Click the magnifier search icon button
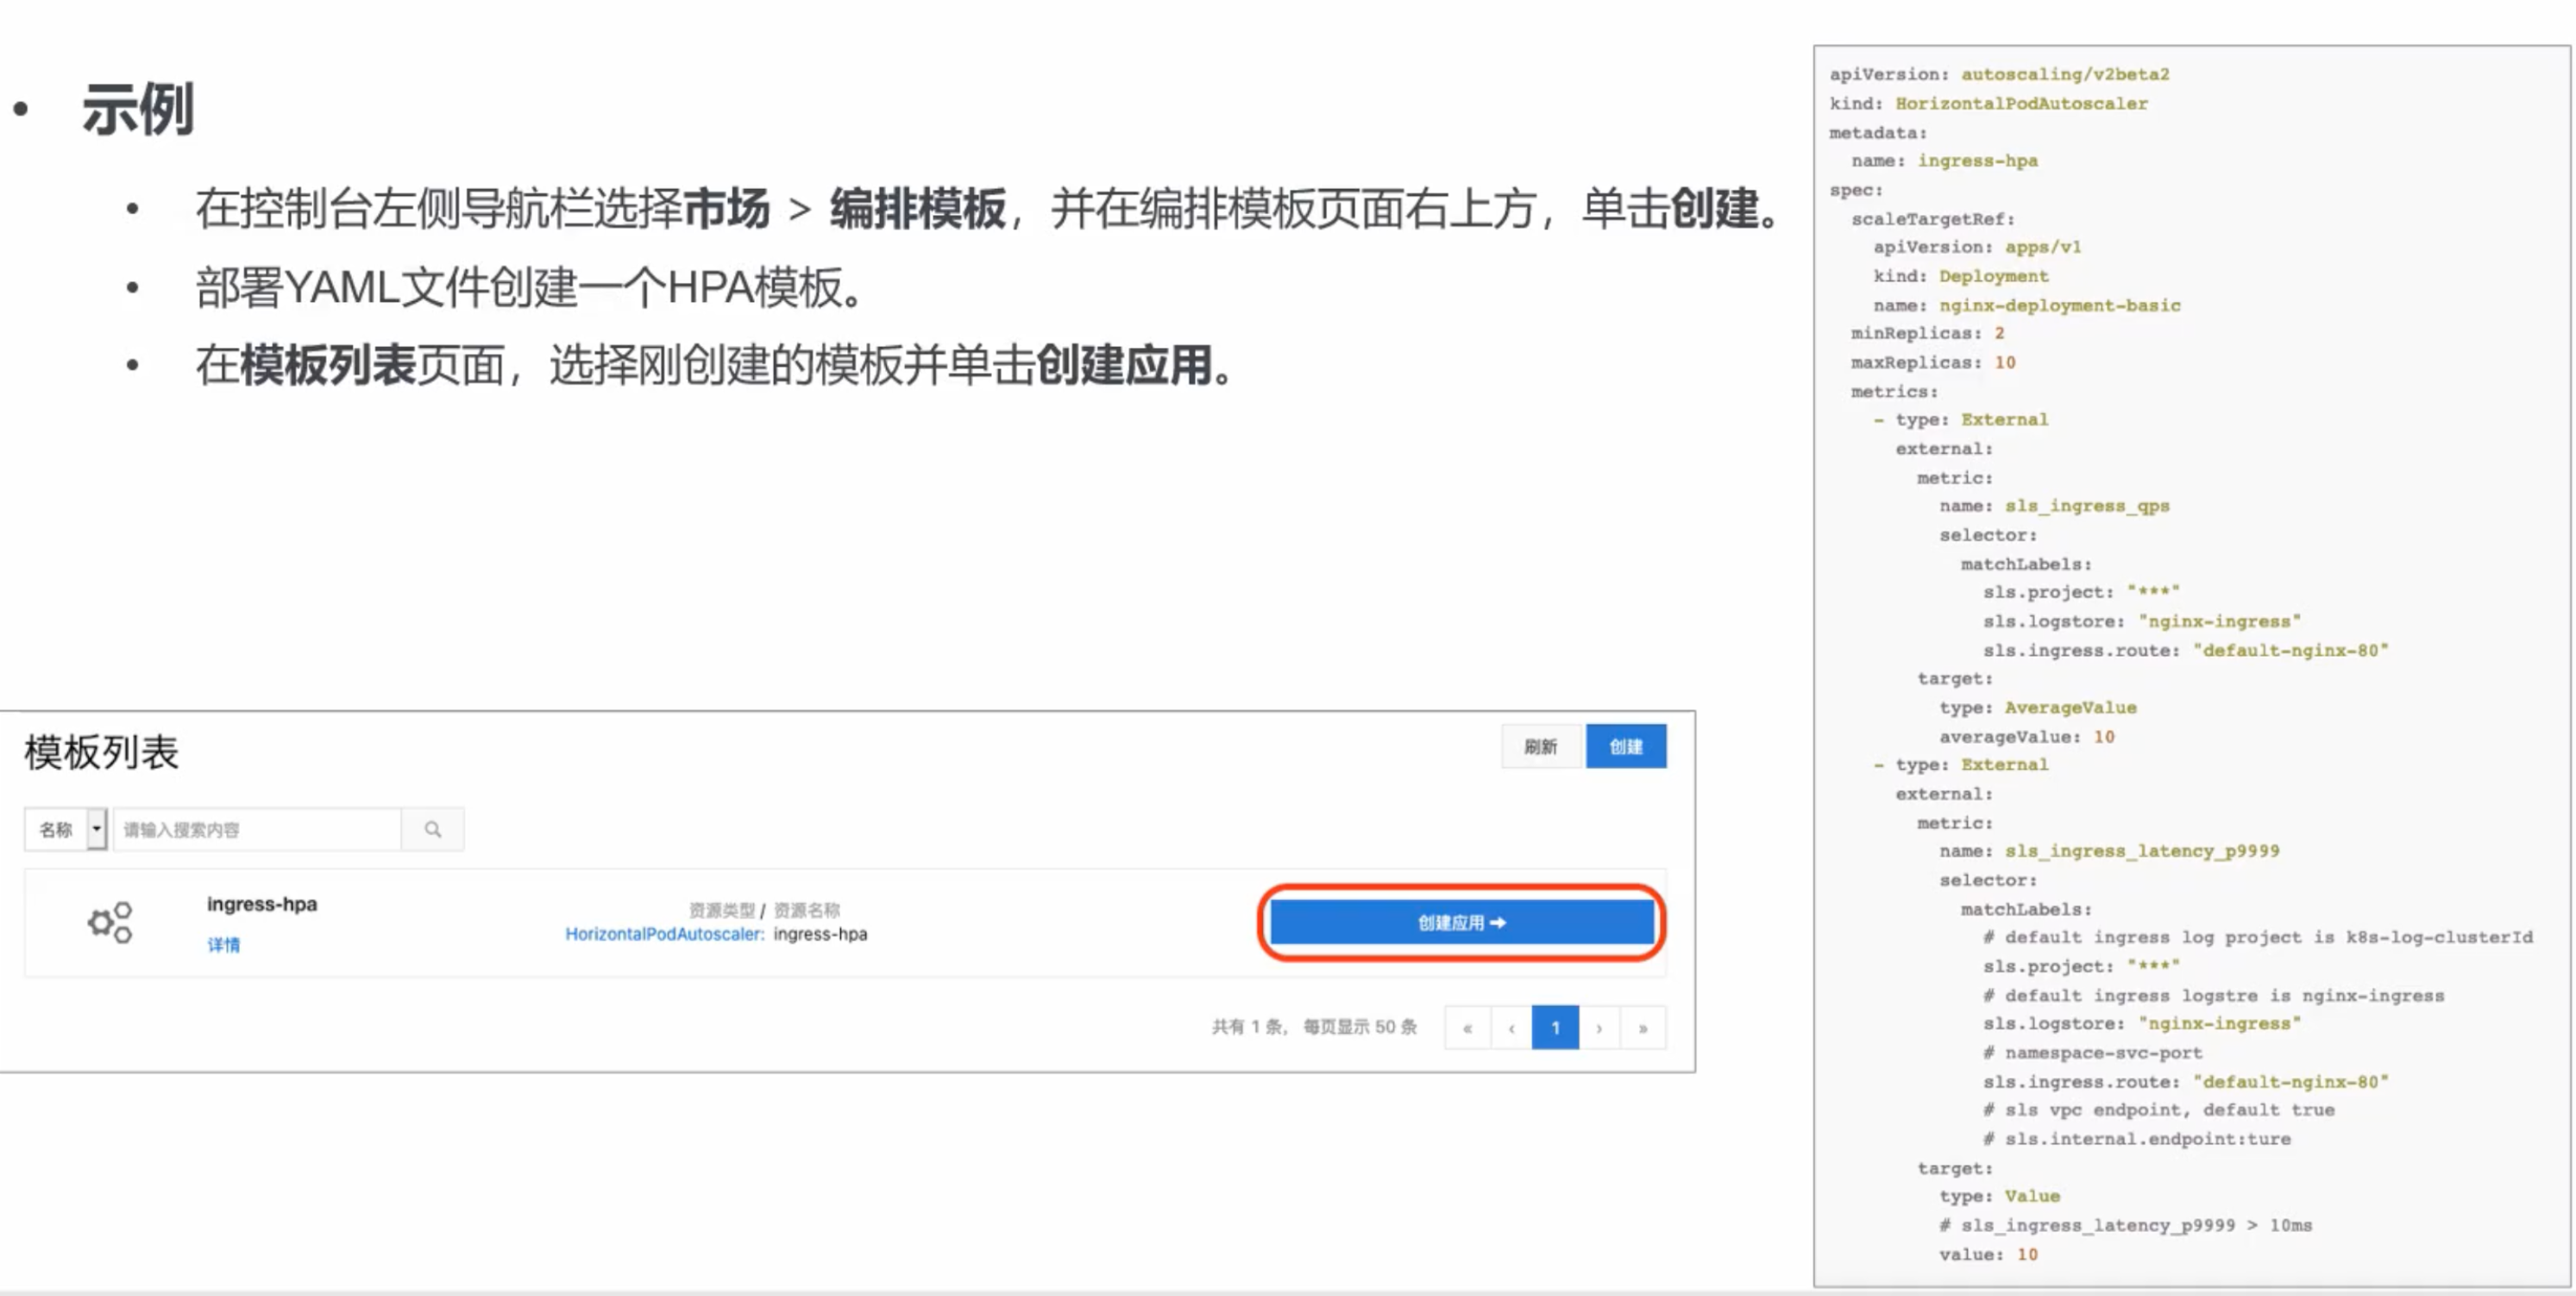The image size is (2576, 1296). [x=432, y=829]
